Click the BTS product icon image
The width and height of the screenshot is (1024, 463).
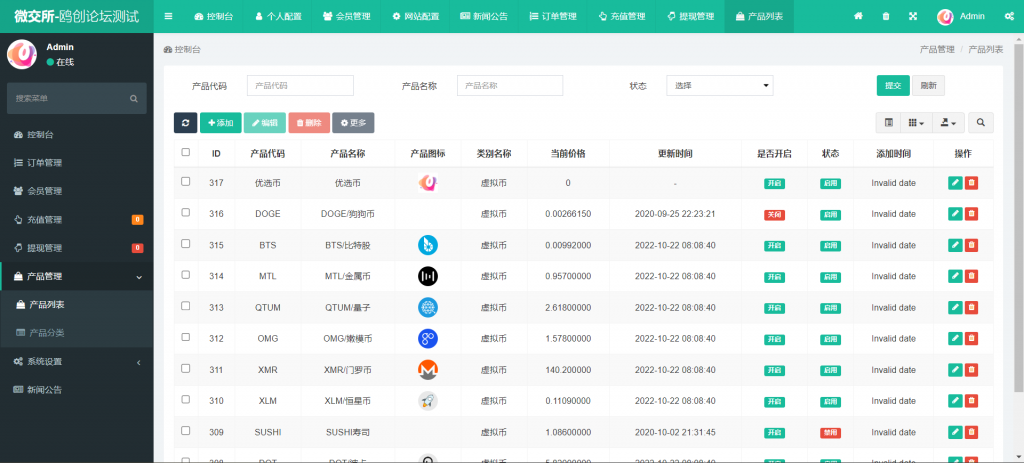point(428,245)
